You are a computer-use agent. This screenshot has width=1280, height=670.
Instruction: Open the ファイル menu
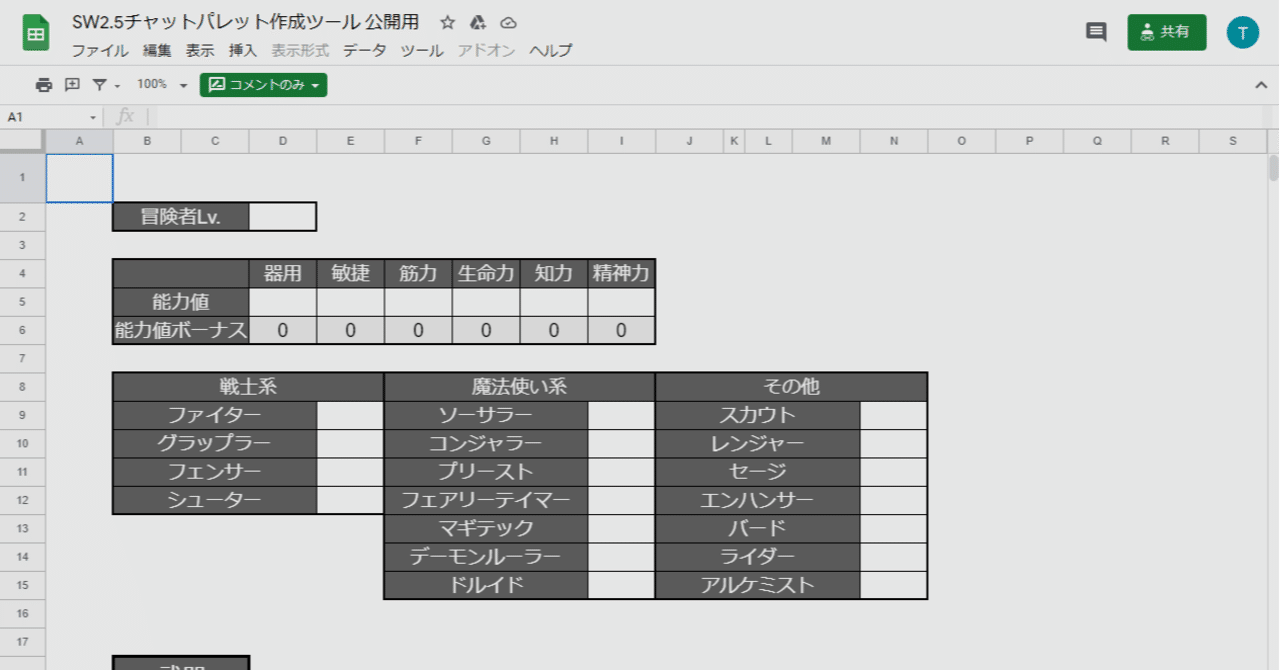click(100, 50)
